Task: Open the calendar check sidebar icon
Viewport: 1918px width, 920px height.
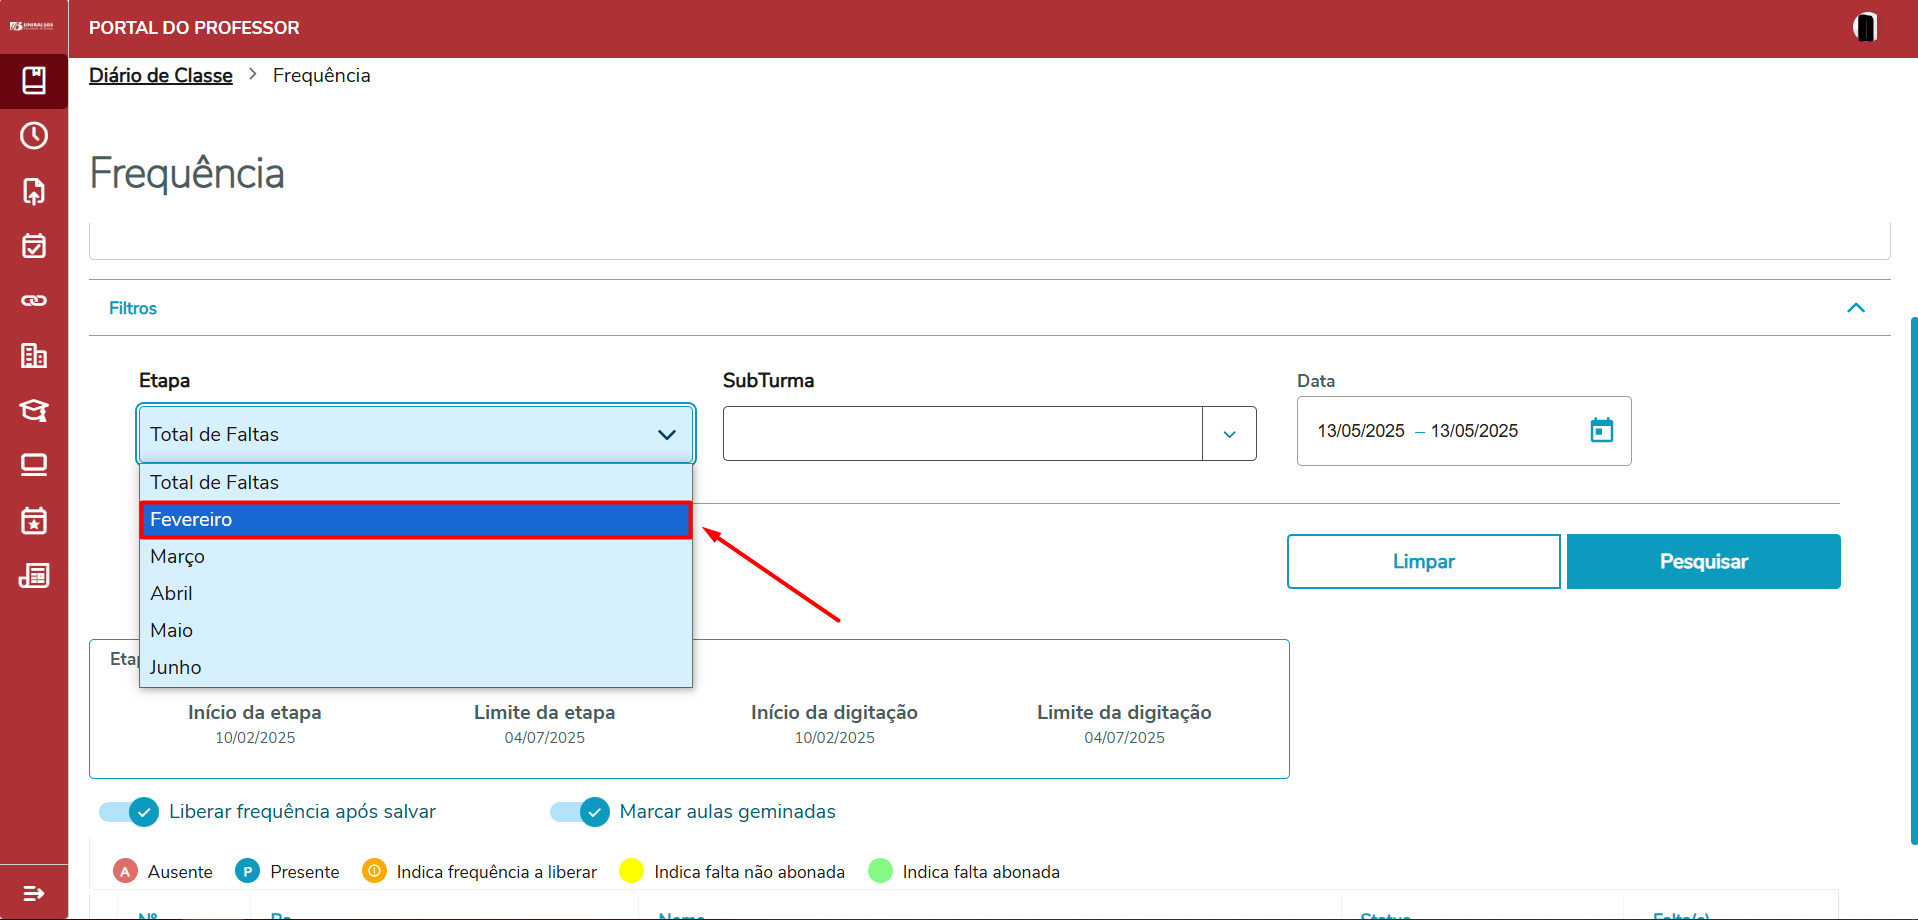Action: click(34, 246)
